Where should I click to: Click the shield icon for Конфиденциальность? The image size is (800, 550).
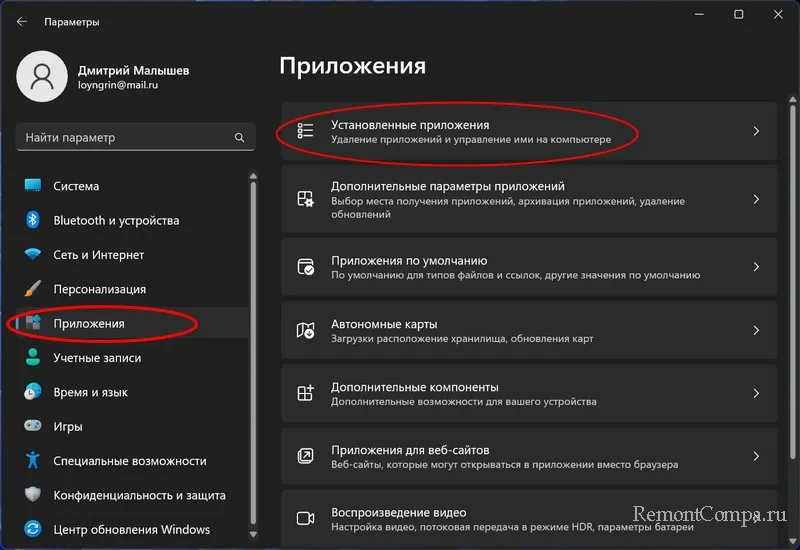pyautogui.click(x=33, y=494)
